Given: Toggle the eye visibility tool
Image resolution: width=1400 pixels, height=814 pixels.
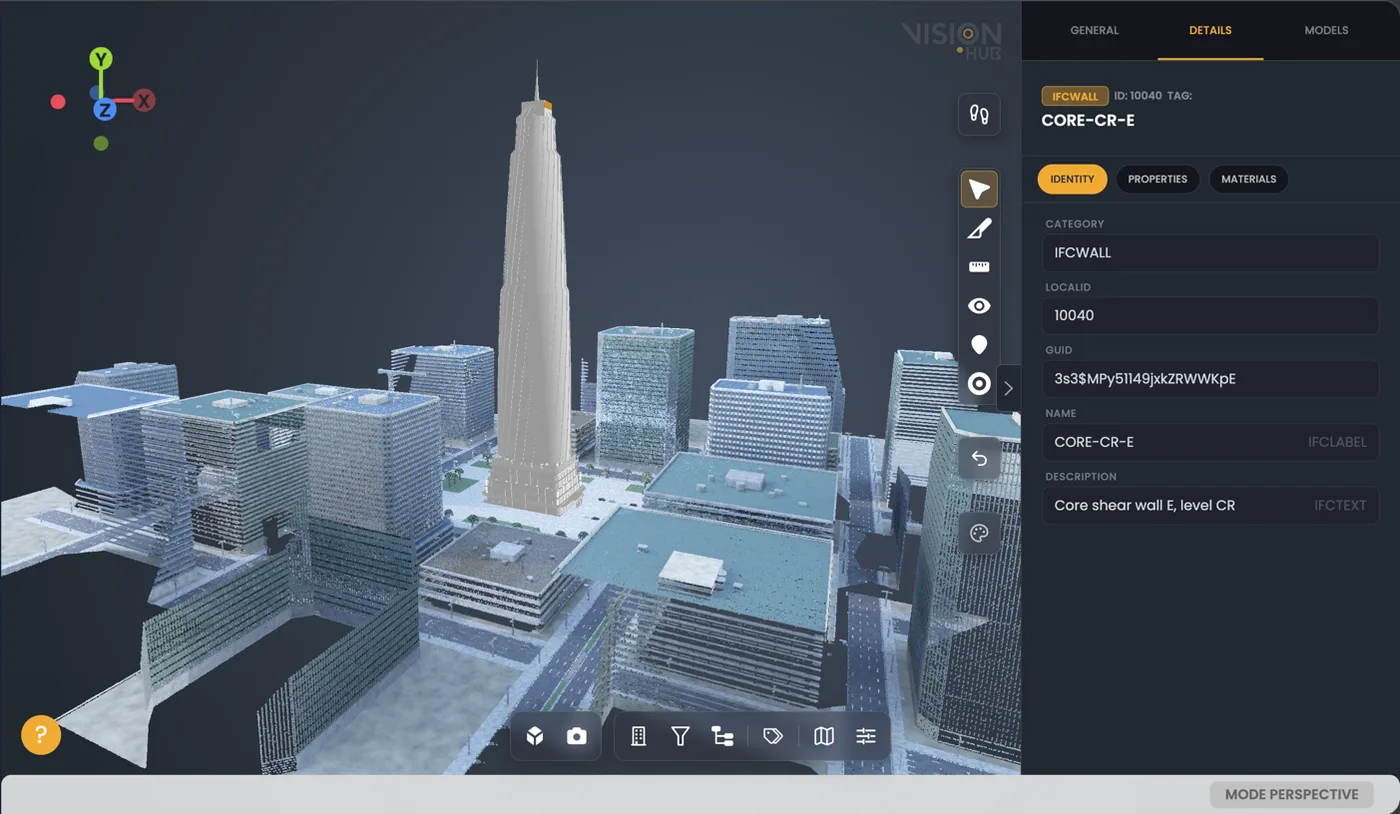Looking at the screenshot, I should [x=979, y=306].
